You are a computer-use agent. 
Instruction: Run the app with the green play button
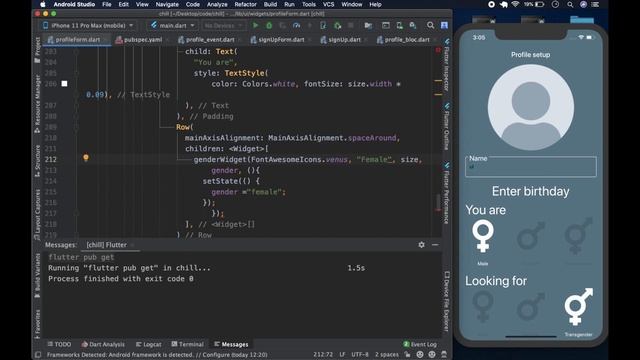tap(256, 25)
